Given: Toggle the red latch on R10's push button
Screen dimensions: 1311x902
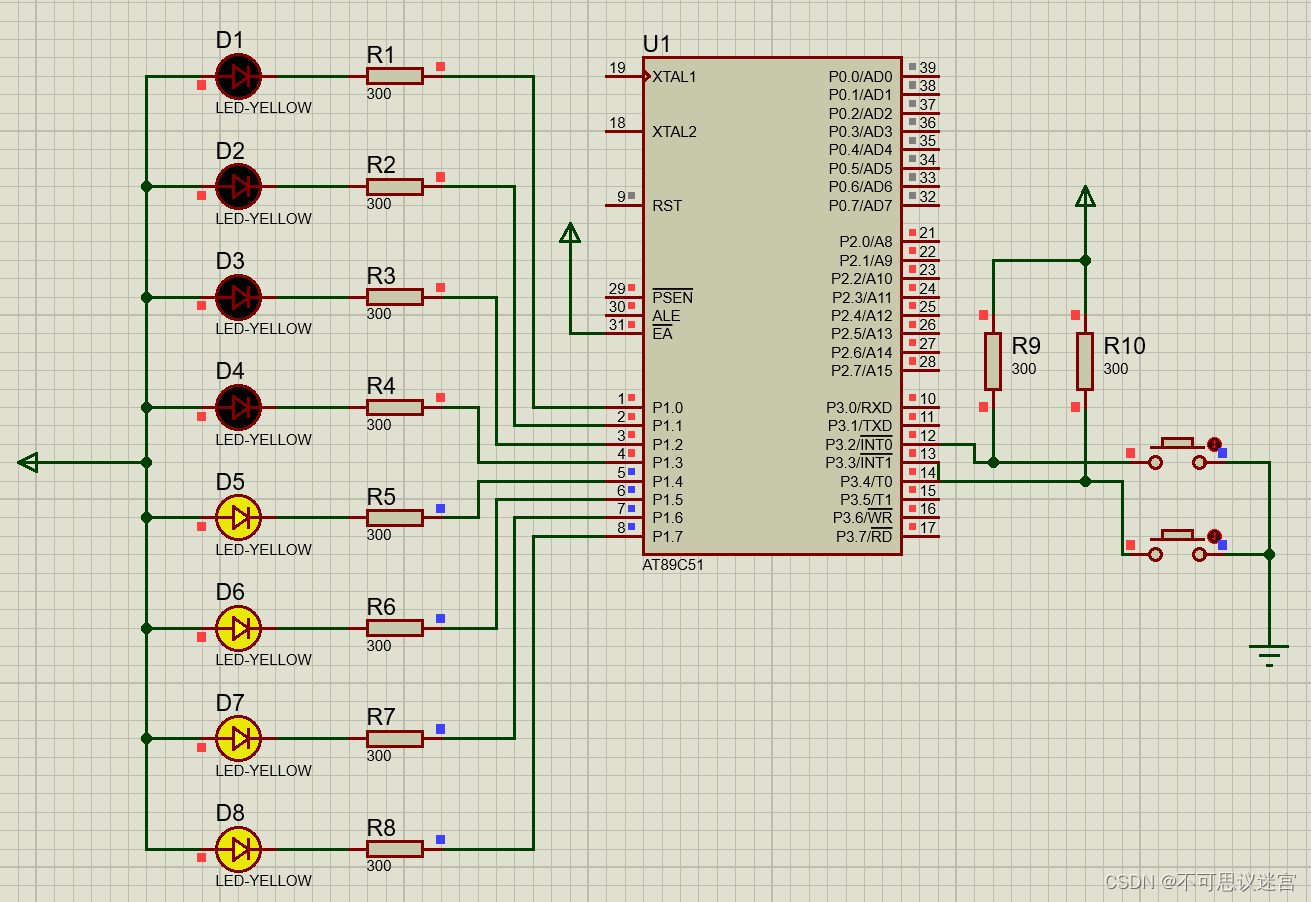Looking at the screenshot, I should pos(1214,536).
